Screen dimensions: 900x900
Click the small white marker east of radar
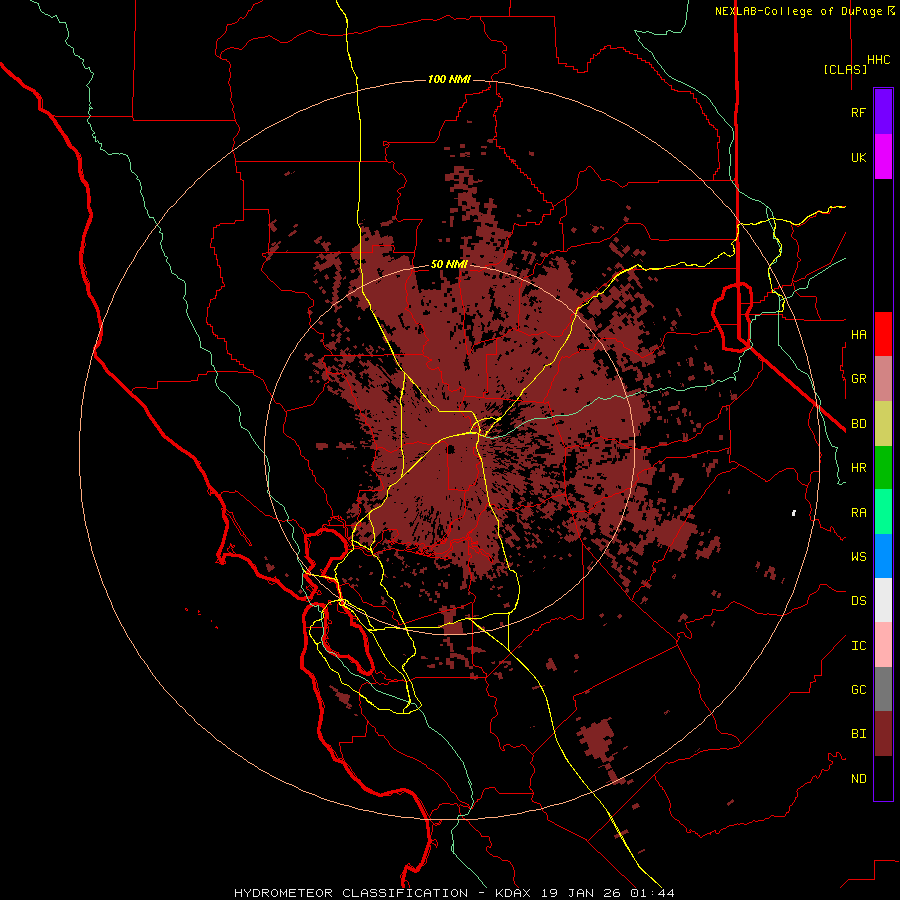coord(794,513)
